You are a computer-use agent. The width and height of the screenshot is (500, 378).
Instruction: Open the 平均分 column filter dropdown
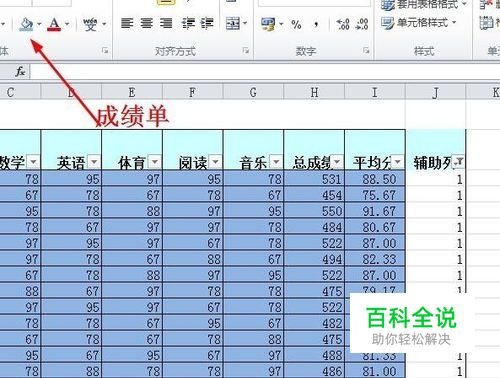point(397,162)
